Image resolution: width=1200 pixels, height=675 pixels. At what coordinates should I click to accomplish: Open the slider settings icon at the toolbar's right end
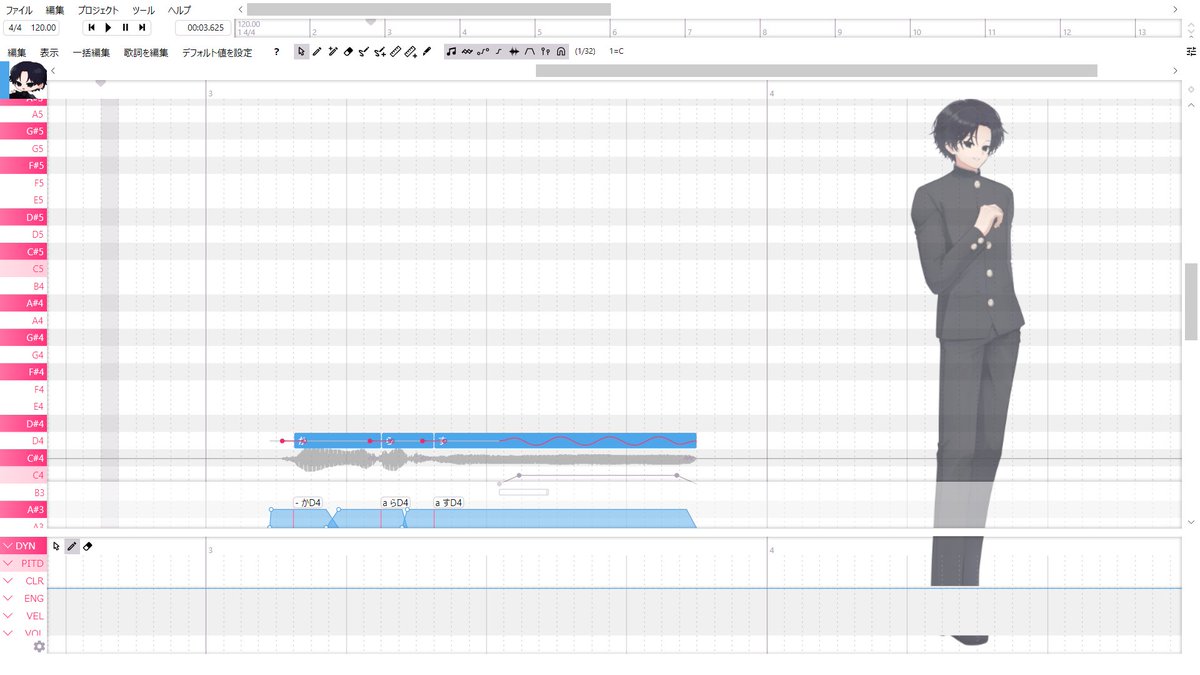click(x=1190, y=51)
